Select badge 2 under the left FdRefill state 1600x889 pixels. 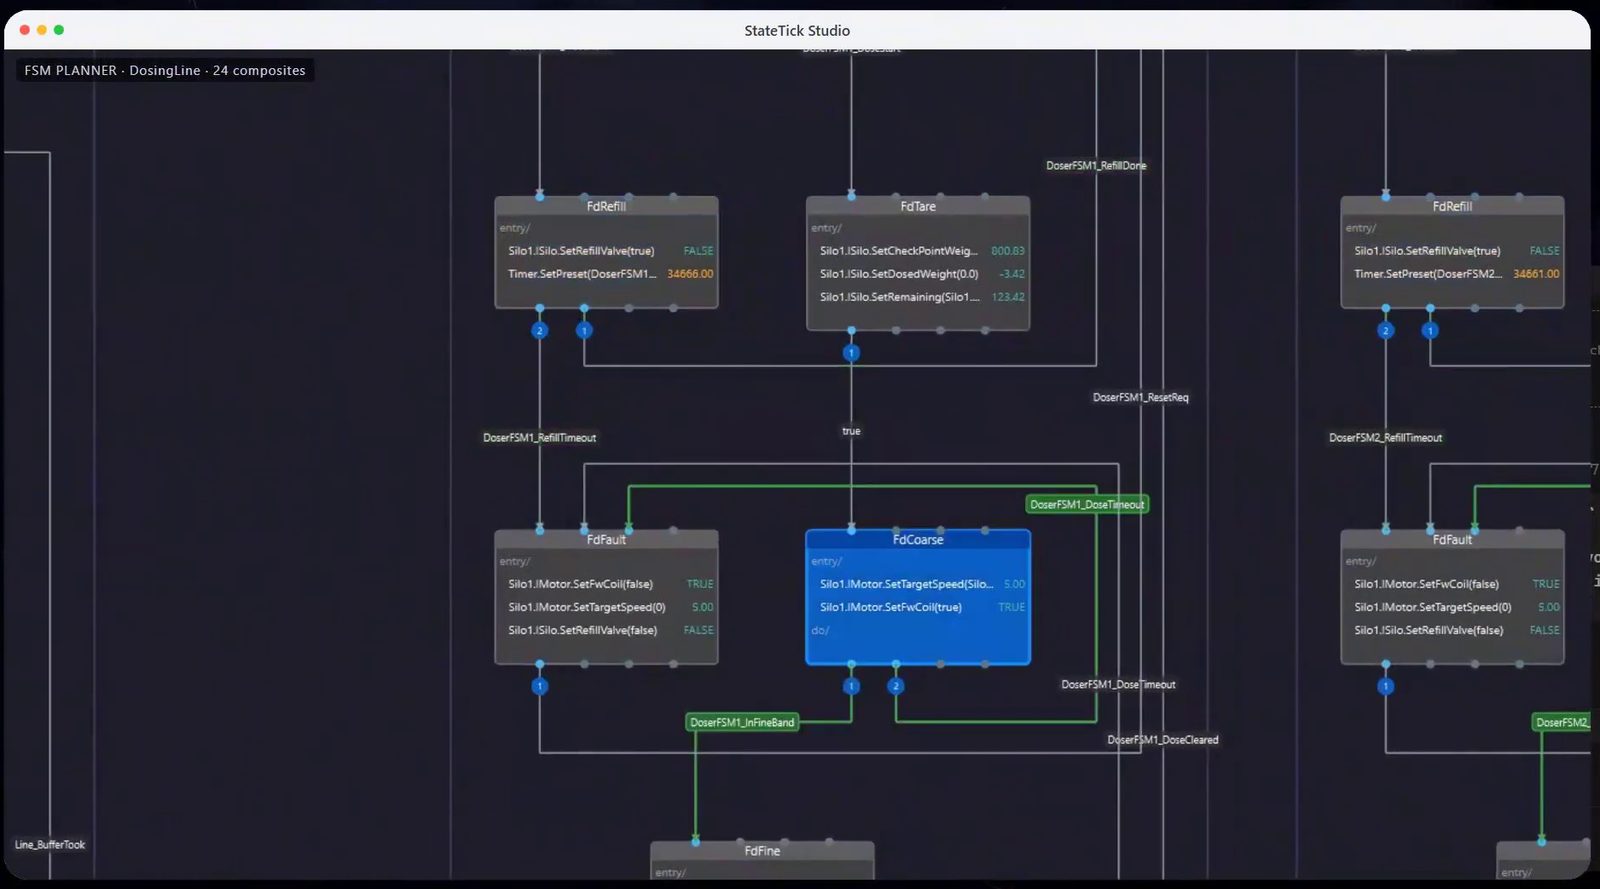540,330
